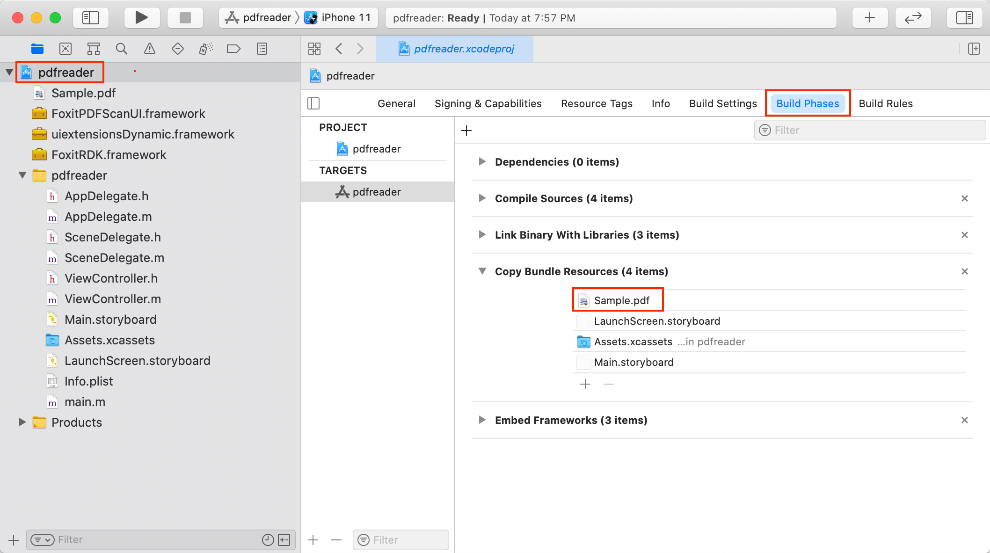Click the Library plus button in toolbar
Screen dimensions: 990x553
(869, 17)
